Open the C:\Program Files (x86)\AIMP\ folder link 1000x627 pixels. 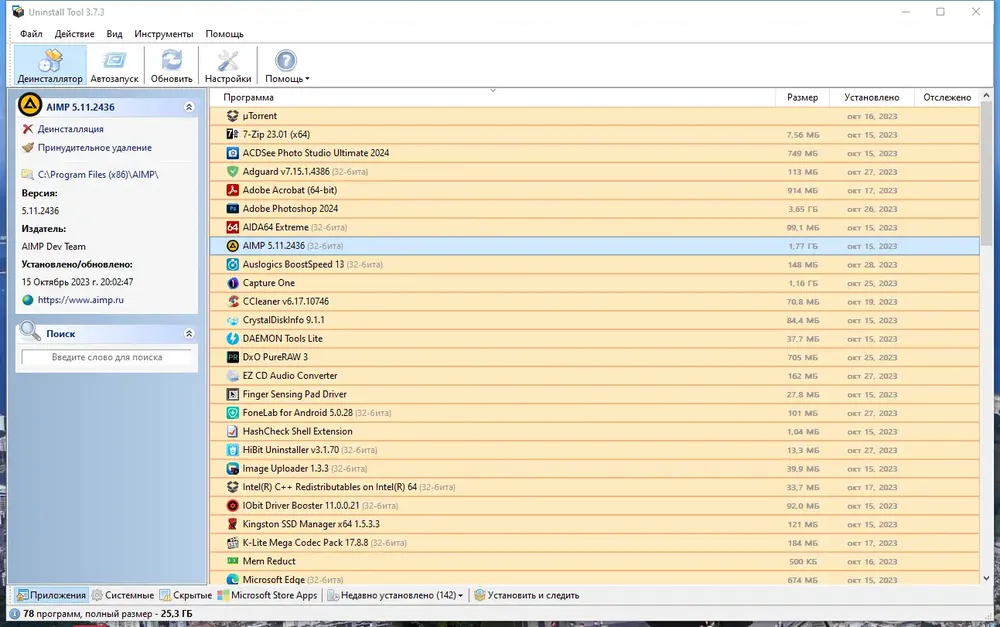(98, 174)
